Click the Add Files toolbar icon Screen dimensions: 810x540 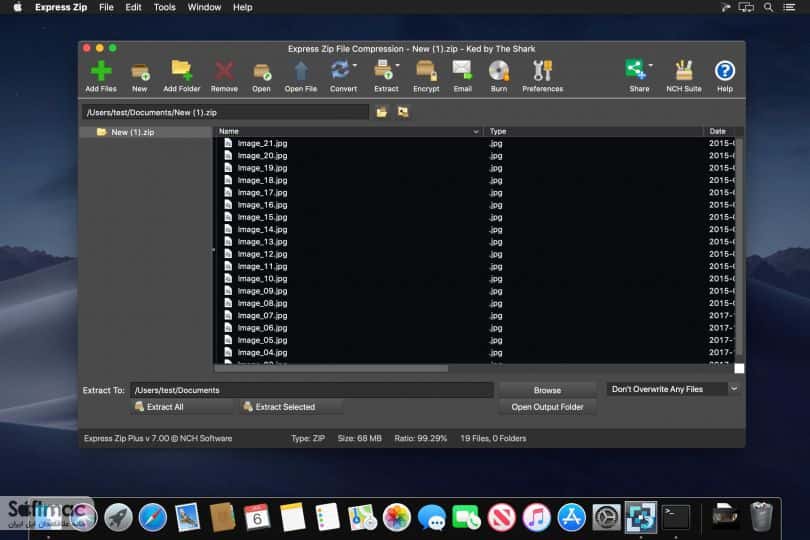point(101,75)
